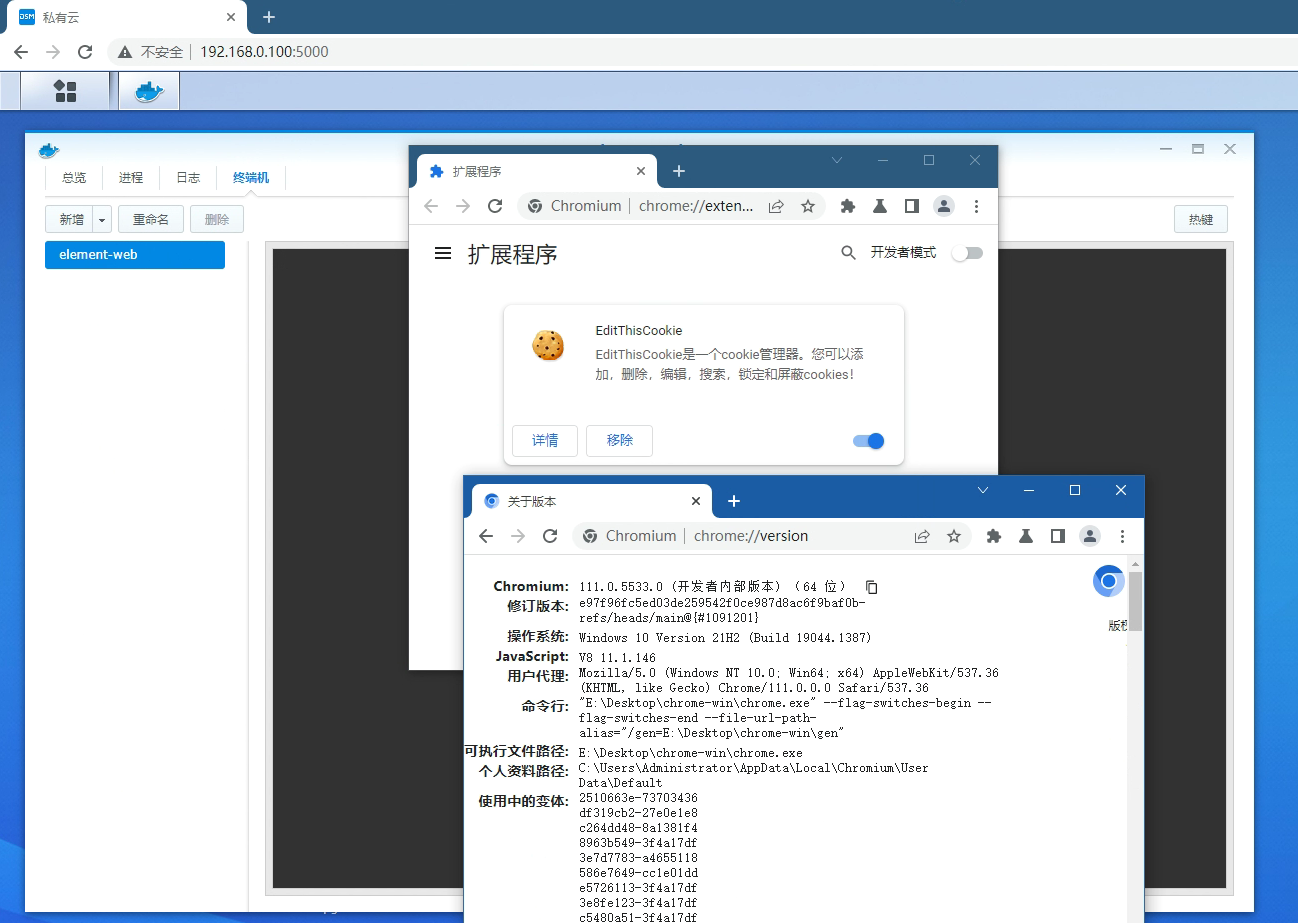1298x923 pixels.
Task: Click 移除 to remove EditThisCookie
Action: click(620, 441)
